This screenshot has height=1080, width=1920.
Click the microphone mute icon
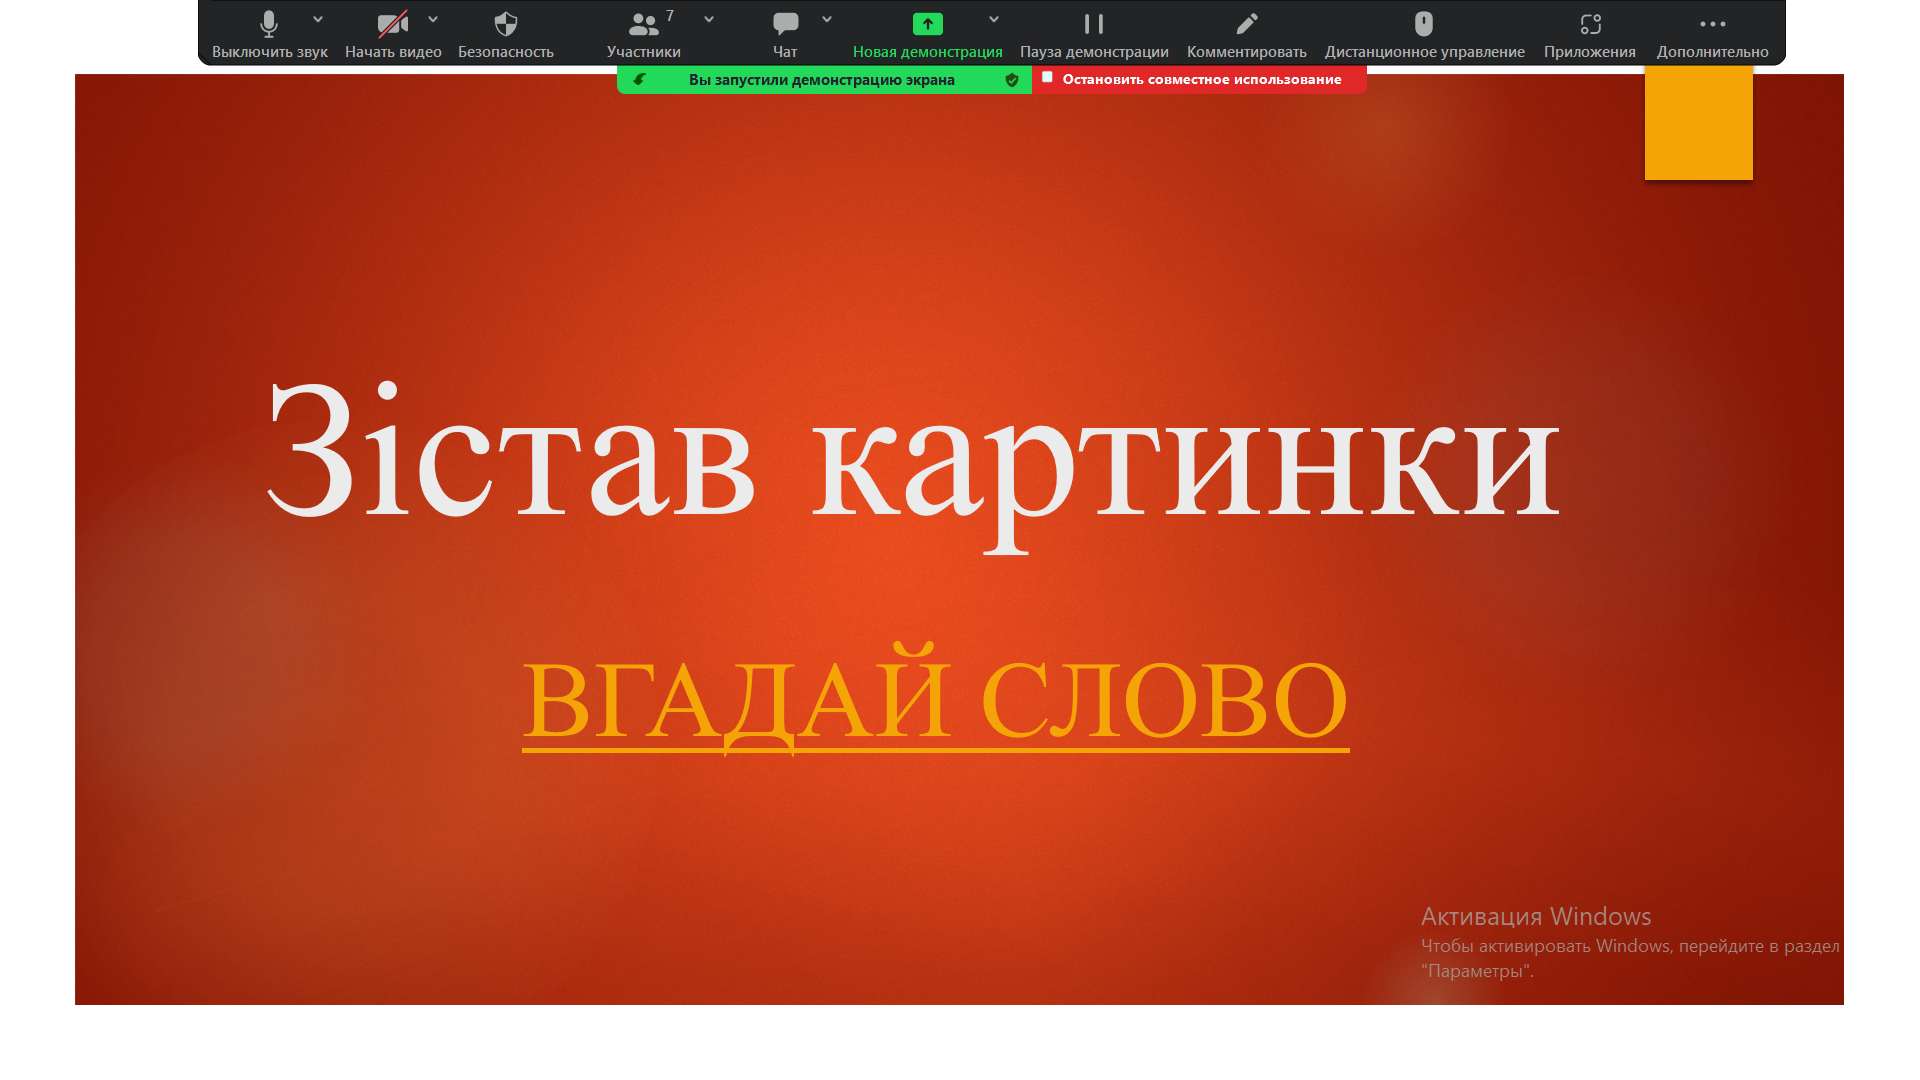point(268,24)
